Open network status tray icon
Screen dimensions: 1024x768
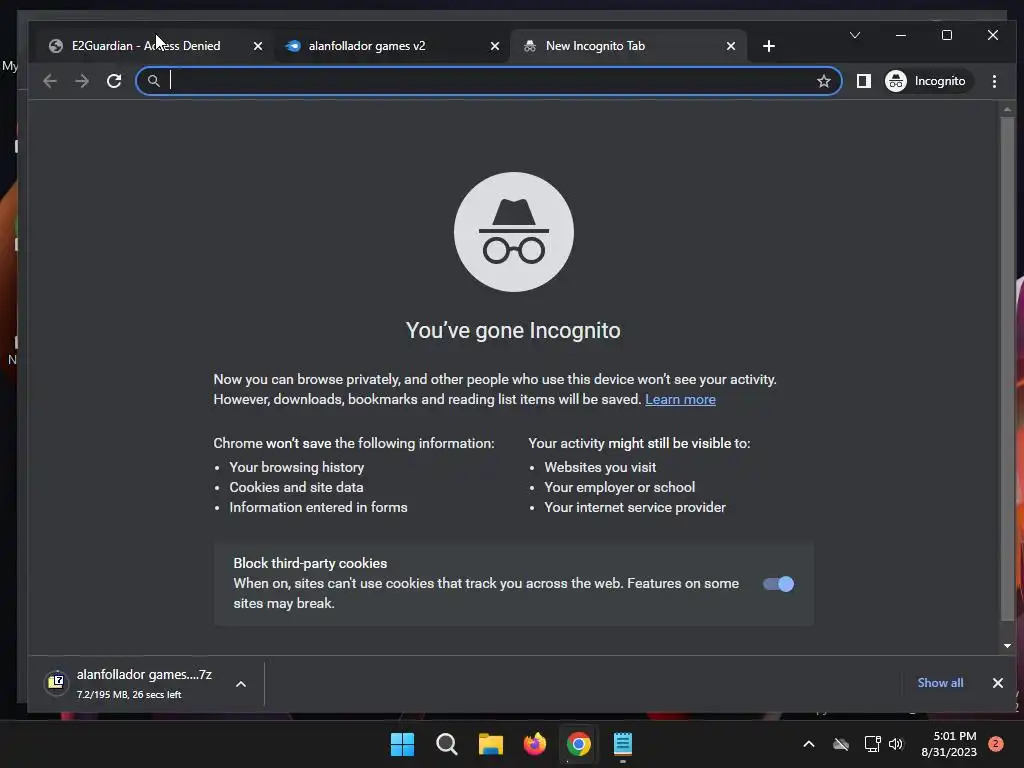872,744
